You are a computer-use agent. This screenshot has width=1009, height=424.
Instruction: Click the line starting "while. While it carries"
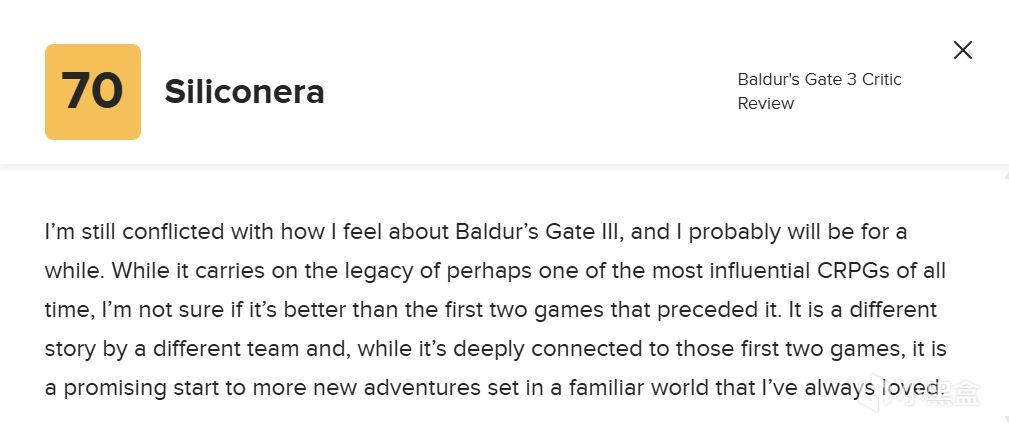coord(495,271)
